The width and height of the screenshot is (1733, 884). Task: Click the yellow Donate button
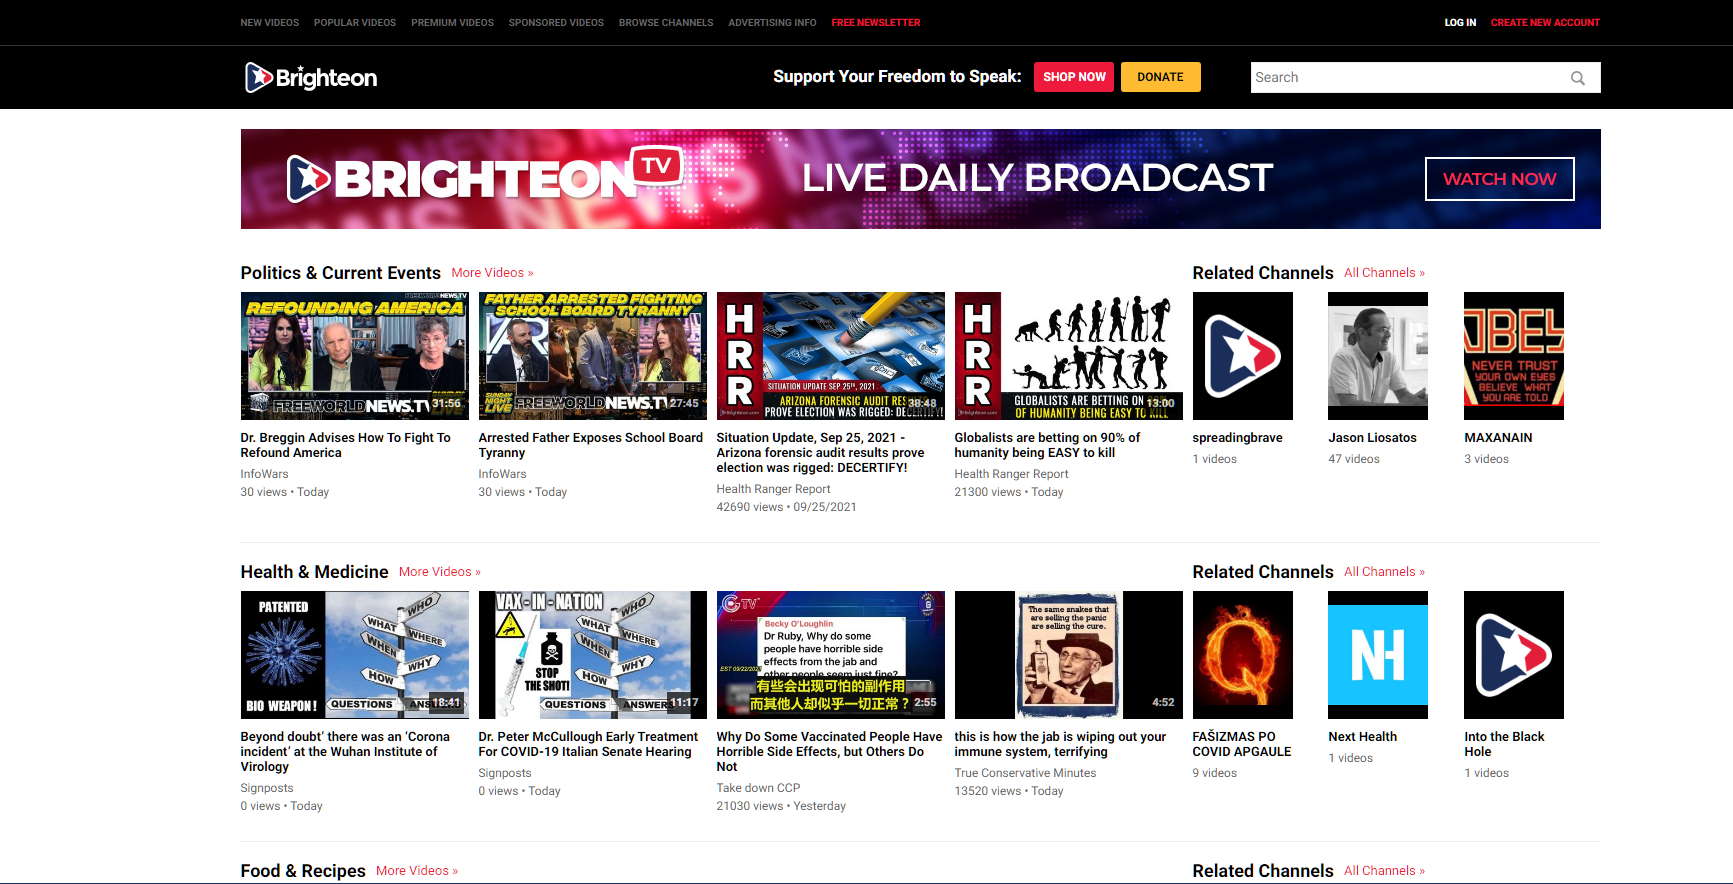(x=1160, y=77)
